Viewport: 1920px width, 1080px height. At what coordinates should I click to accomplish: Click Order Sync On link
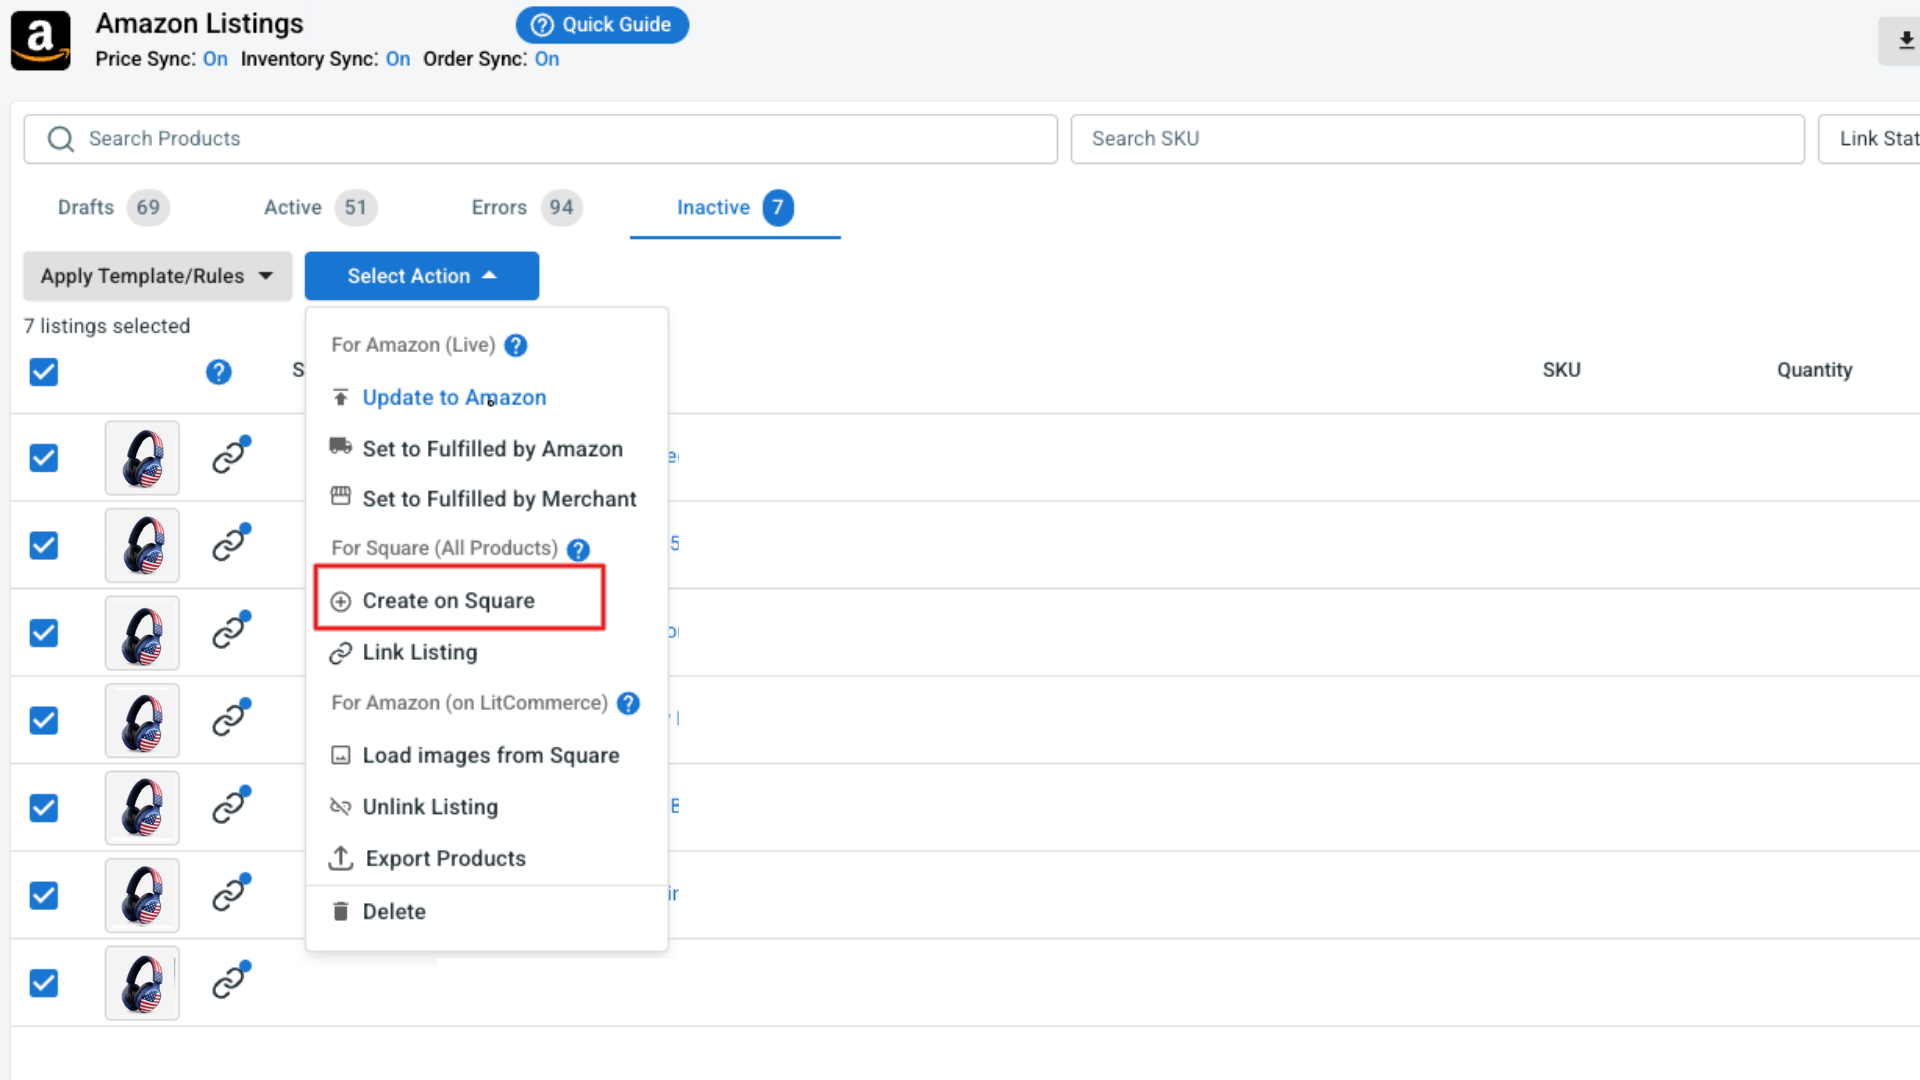pos(547,59)
